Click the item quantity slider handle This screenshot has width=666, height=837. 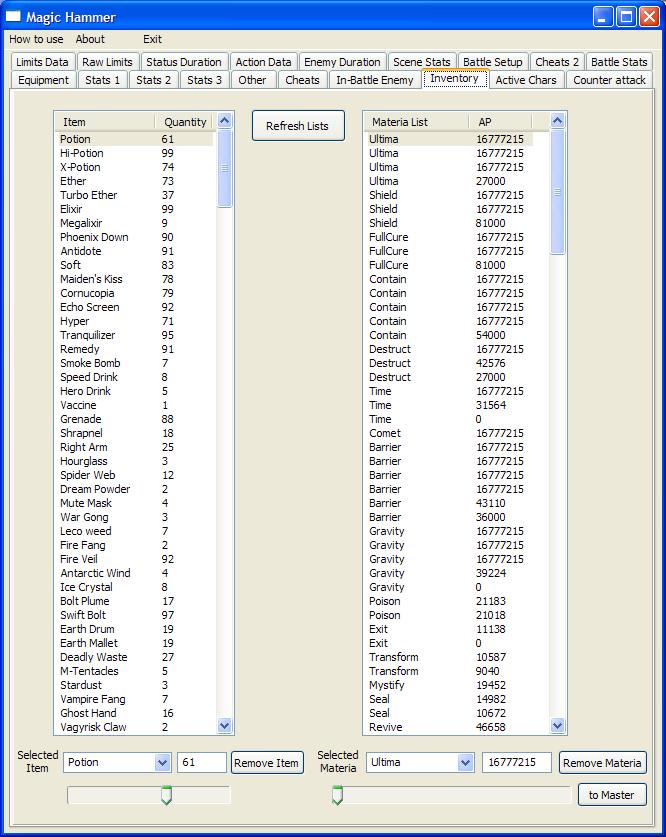[166, 795]
